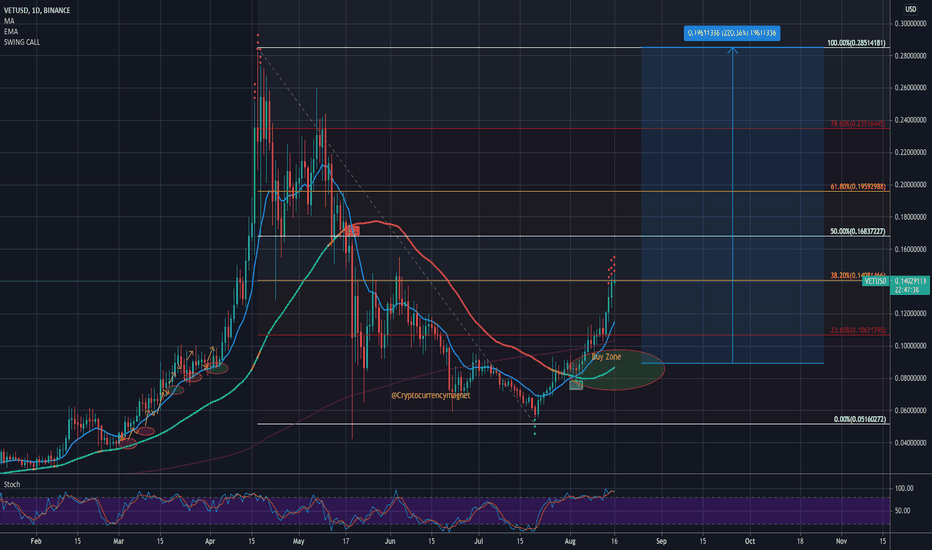
Task: Click the 0.18000000 price axis label
Action: 910,217
